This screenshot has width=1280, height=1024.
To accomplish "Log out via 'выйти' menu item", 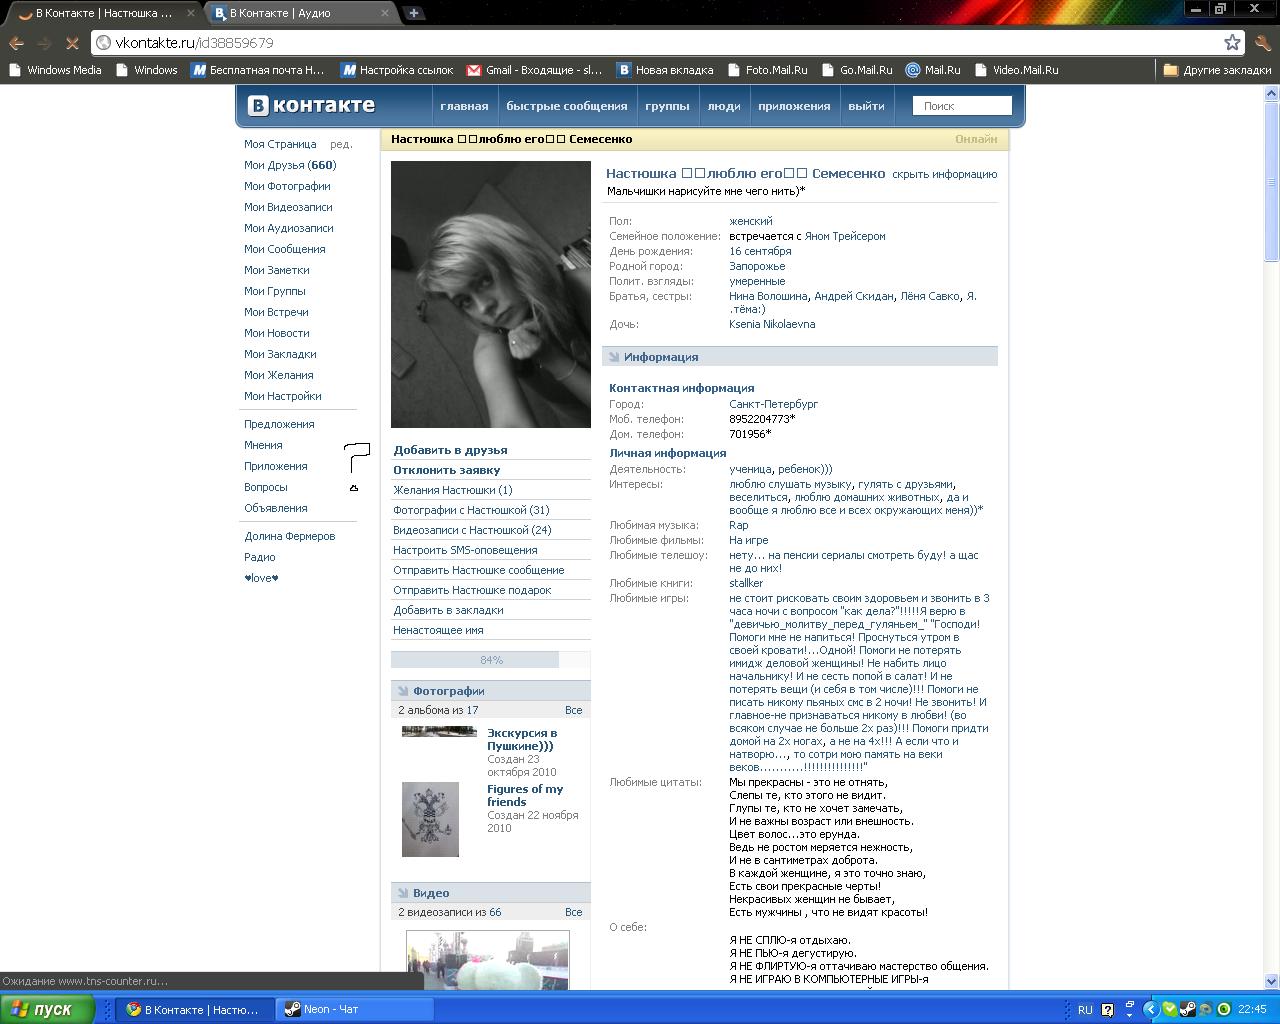I will [x=866, y=106].
